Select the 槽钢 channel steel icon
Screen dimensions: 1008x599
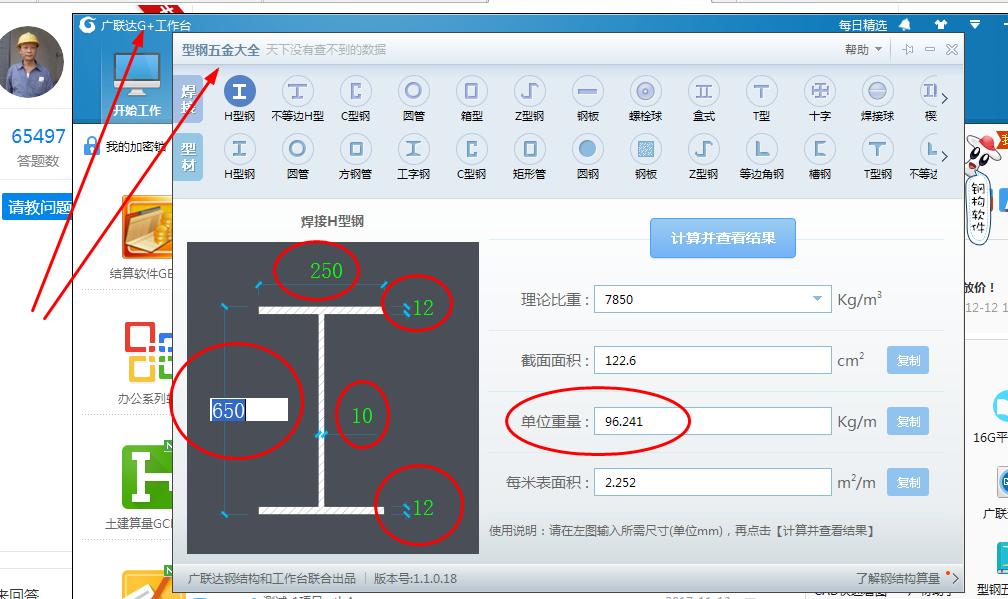820,149
